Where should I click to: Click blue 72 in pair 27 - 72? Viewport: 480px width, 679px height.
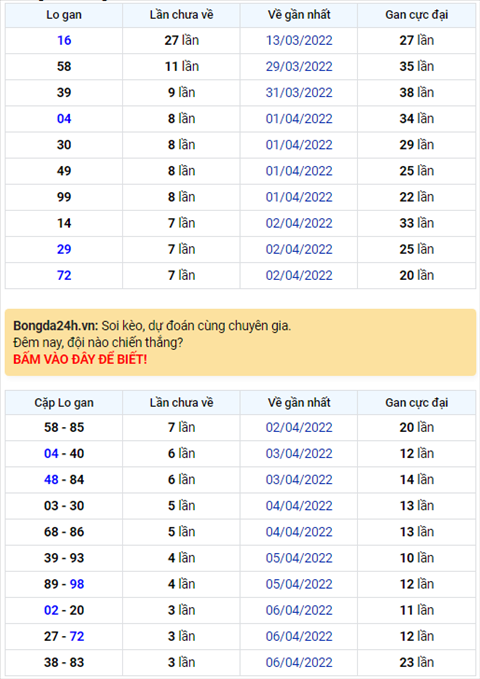coord(77,637)
